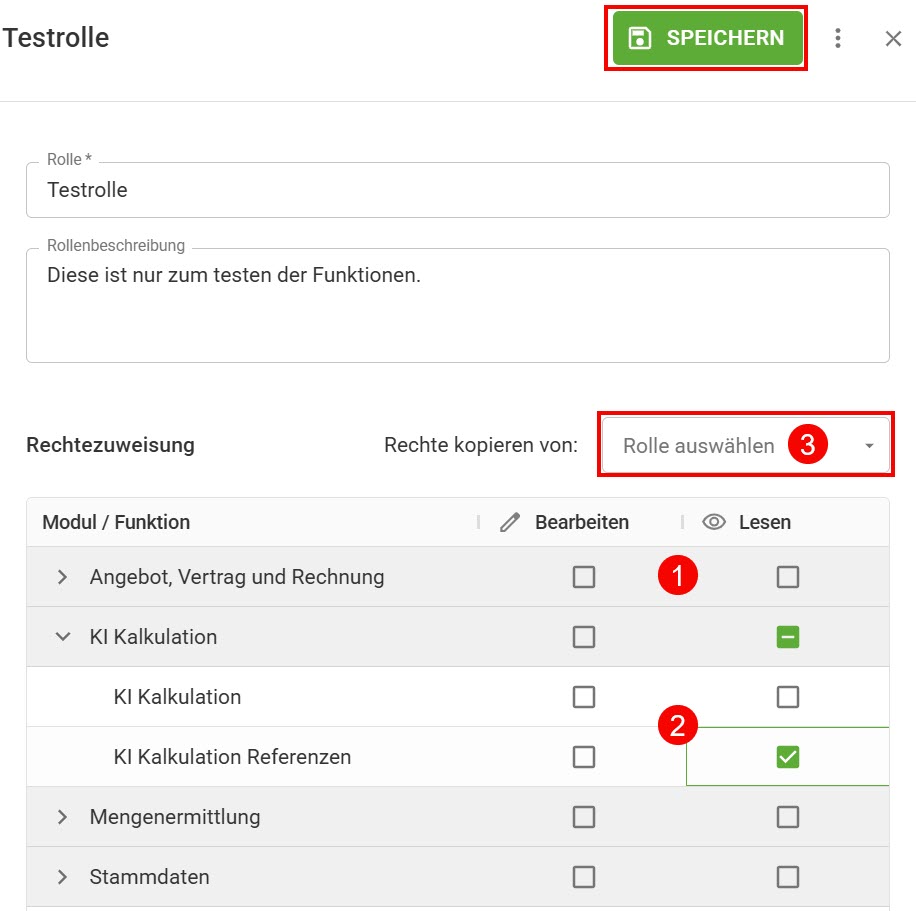Image resolution: width=916 pixels, height=911 pixels.
Task: Click the Rollenbeschreibung text area
Action: [458, 305]
